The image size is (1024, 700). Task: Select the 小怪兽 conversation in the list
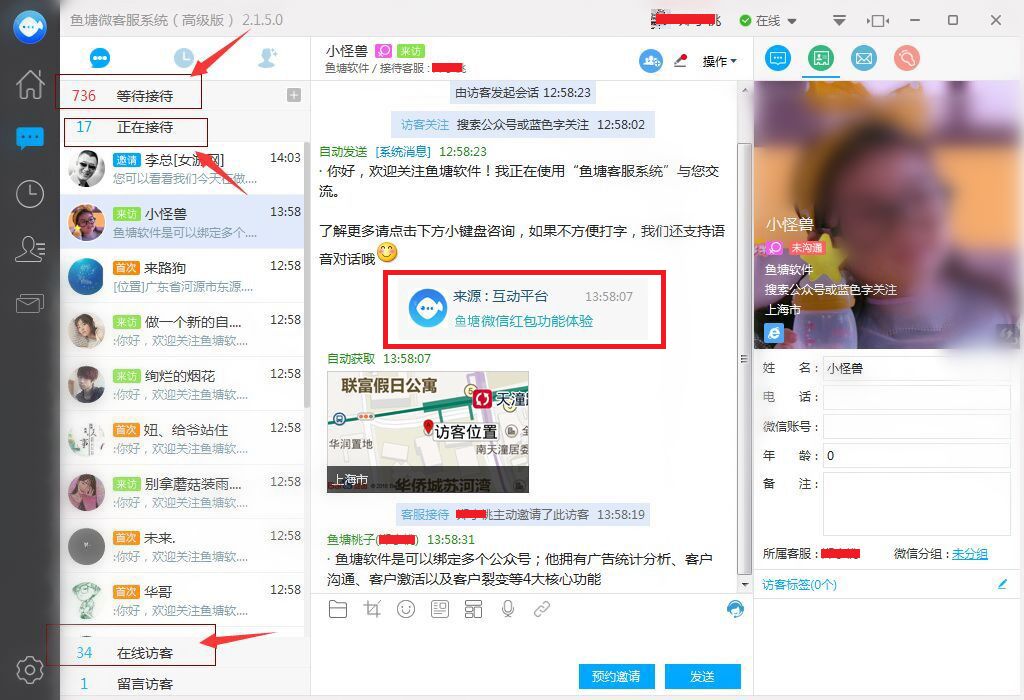[x=182, y=222]
